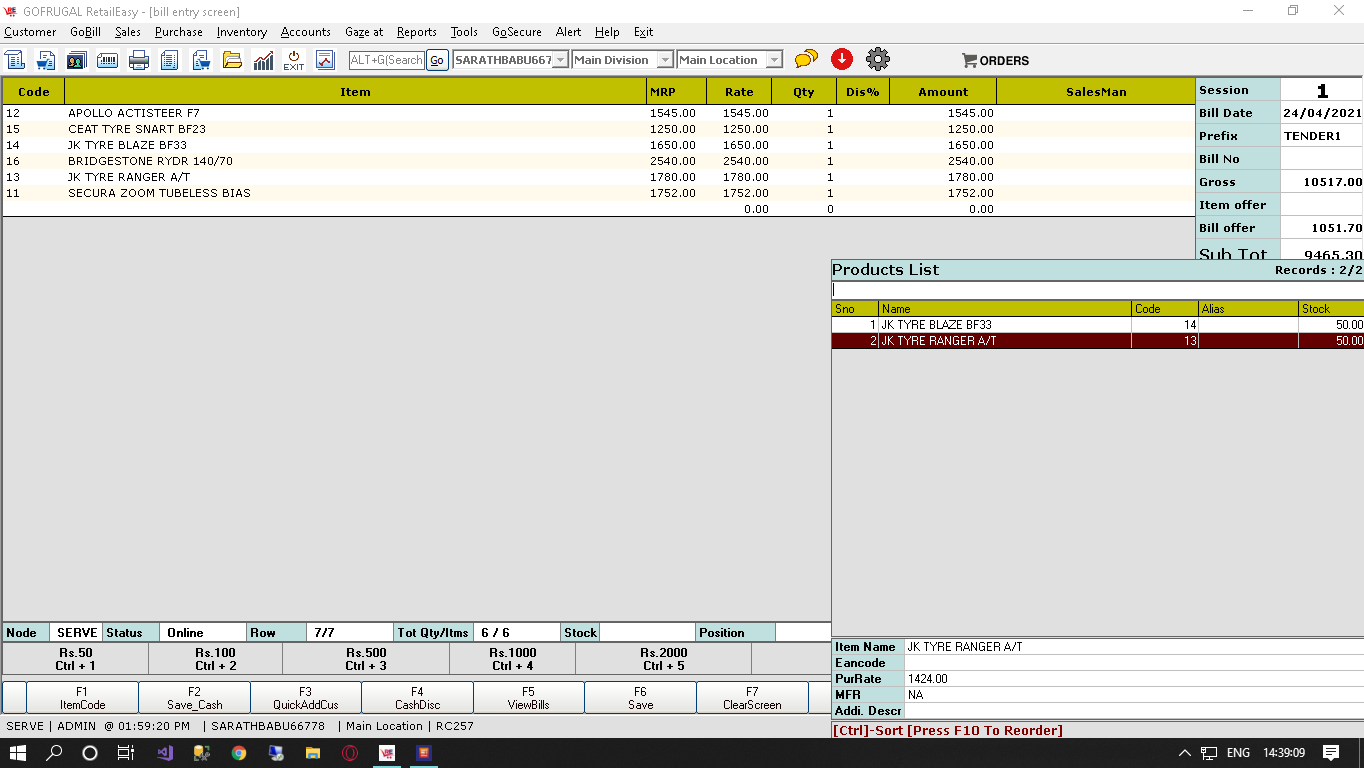Click the sales analytics bar-chart icon

263,60
